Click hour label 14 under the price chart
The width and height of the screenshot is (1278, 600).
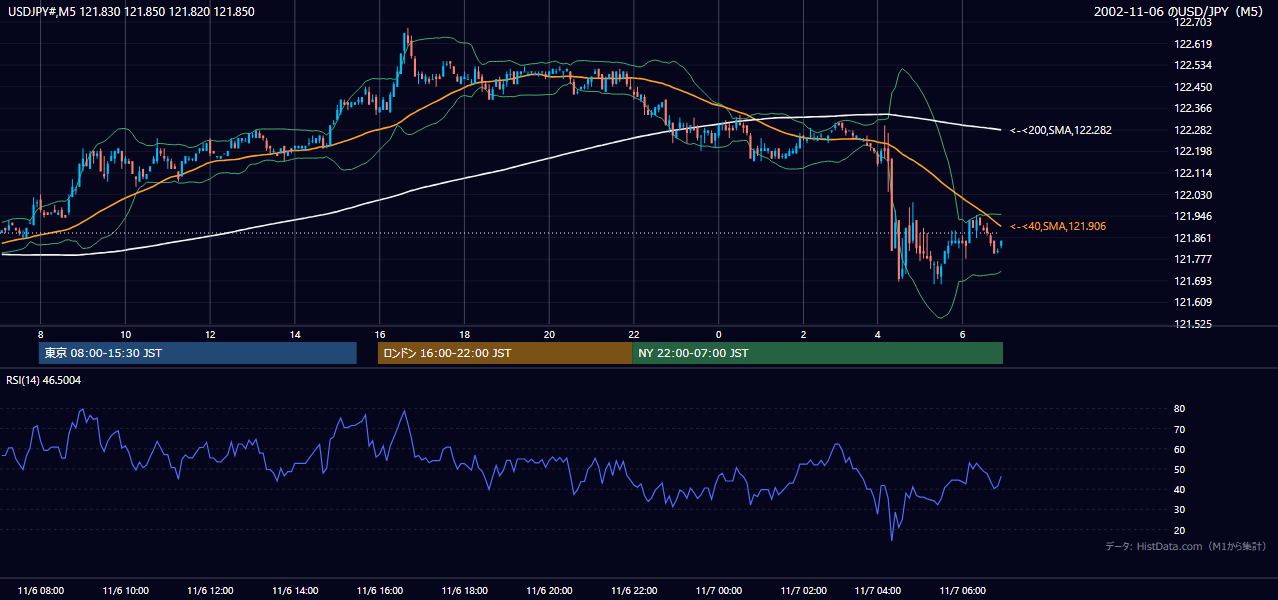pos(295,334)
